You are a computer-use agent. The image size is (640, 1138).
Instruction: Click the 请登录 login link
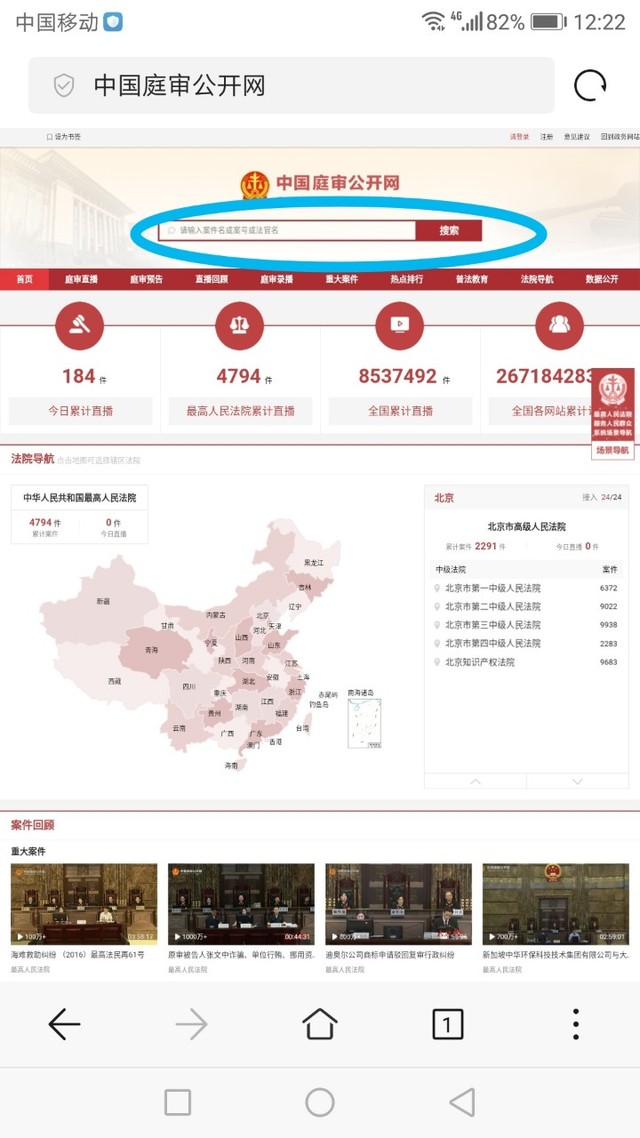(520, 136)
